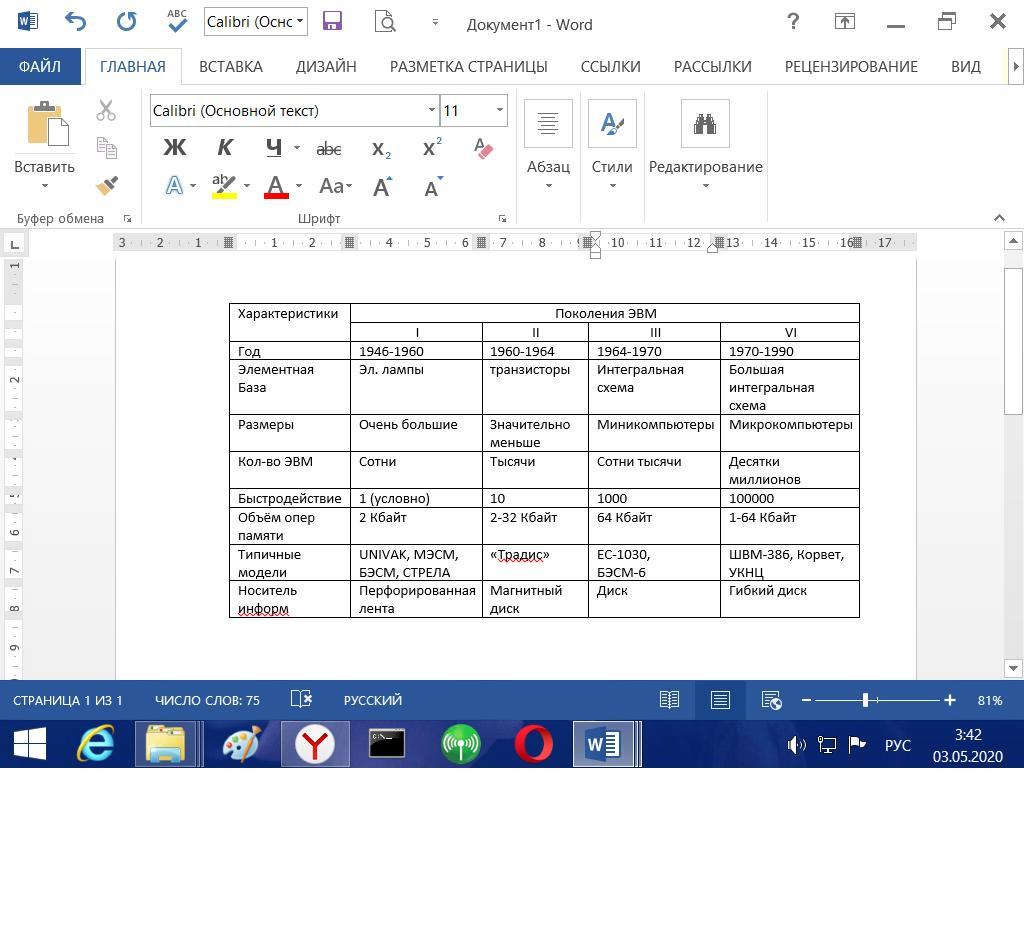Click the zoom slider handle
The height and width of the screenshot is (928, 1024).
[x=865, y=700]
